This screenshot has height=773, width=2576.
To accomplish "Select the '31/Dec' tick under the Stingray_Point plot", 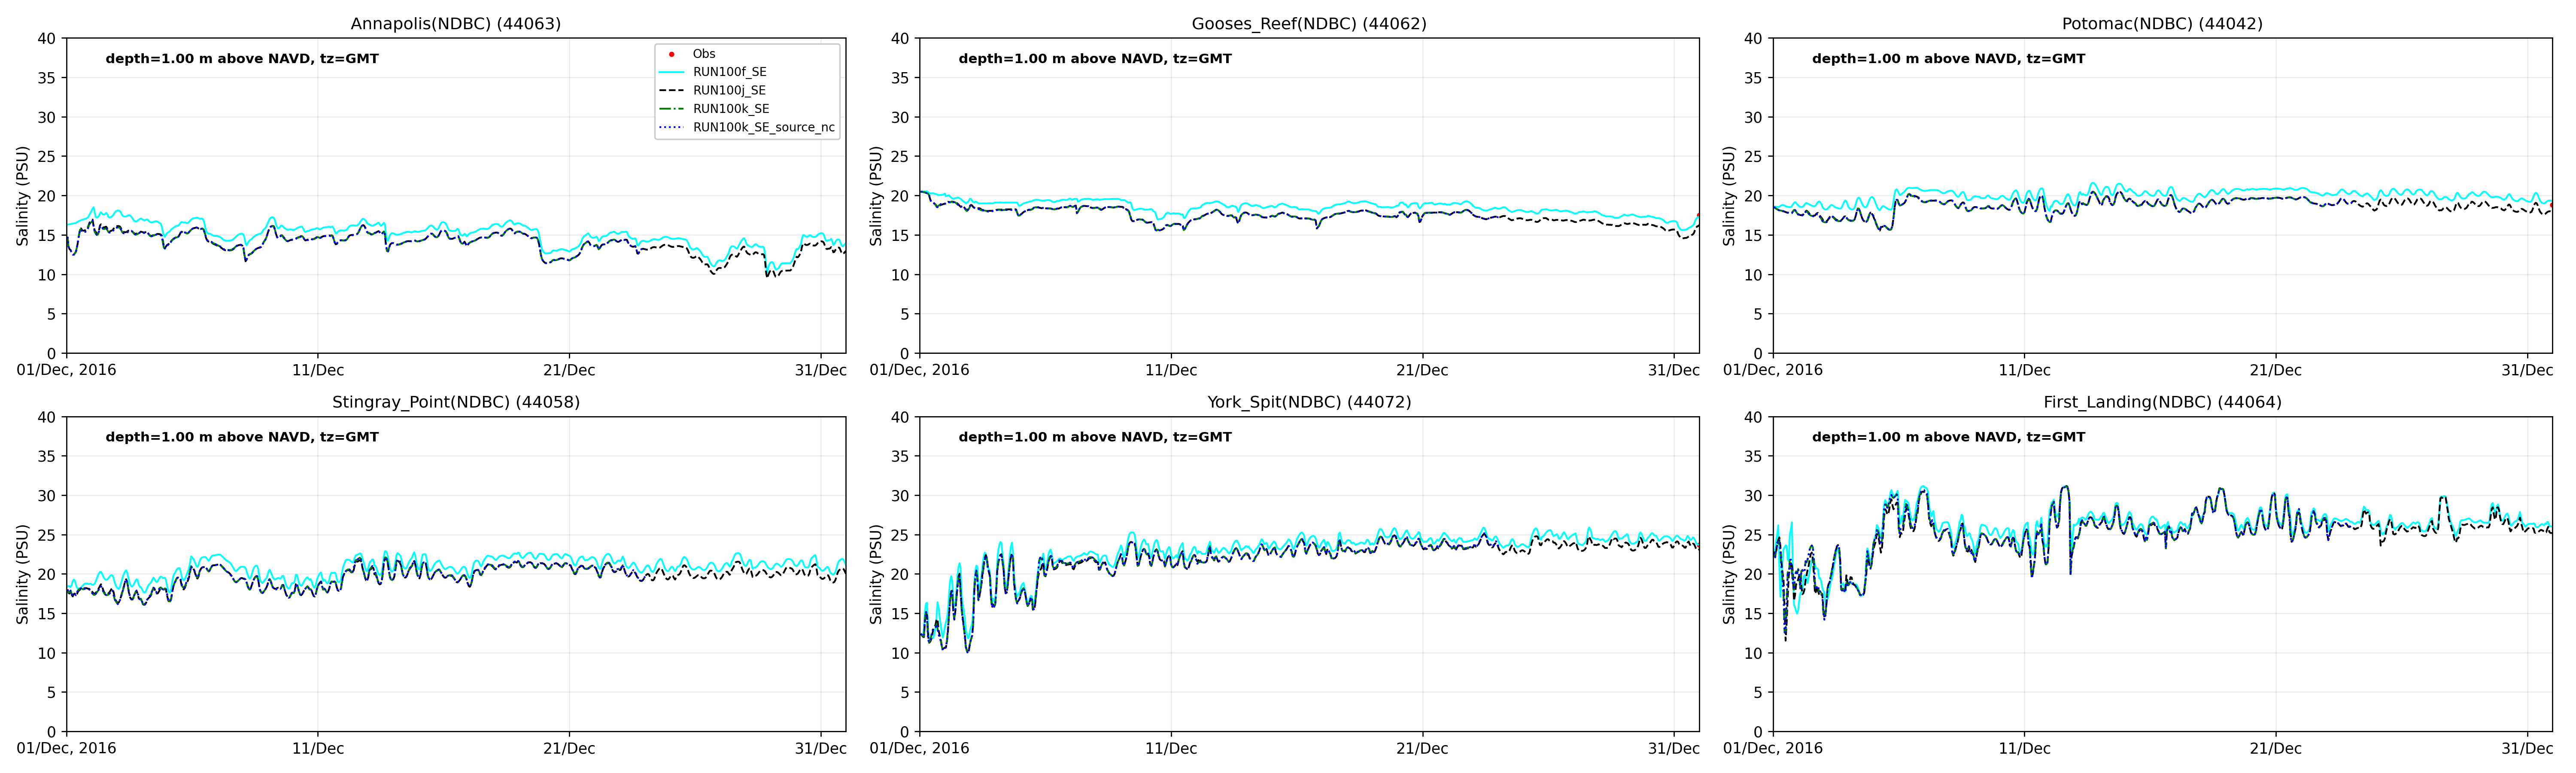I will [x=821, y=748].
